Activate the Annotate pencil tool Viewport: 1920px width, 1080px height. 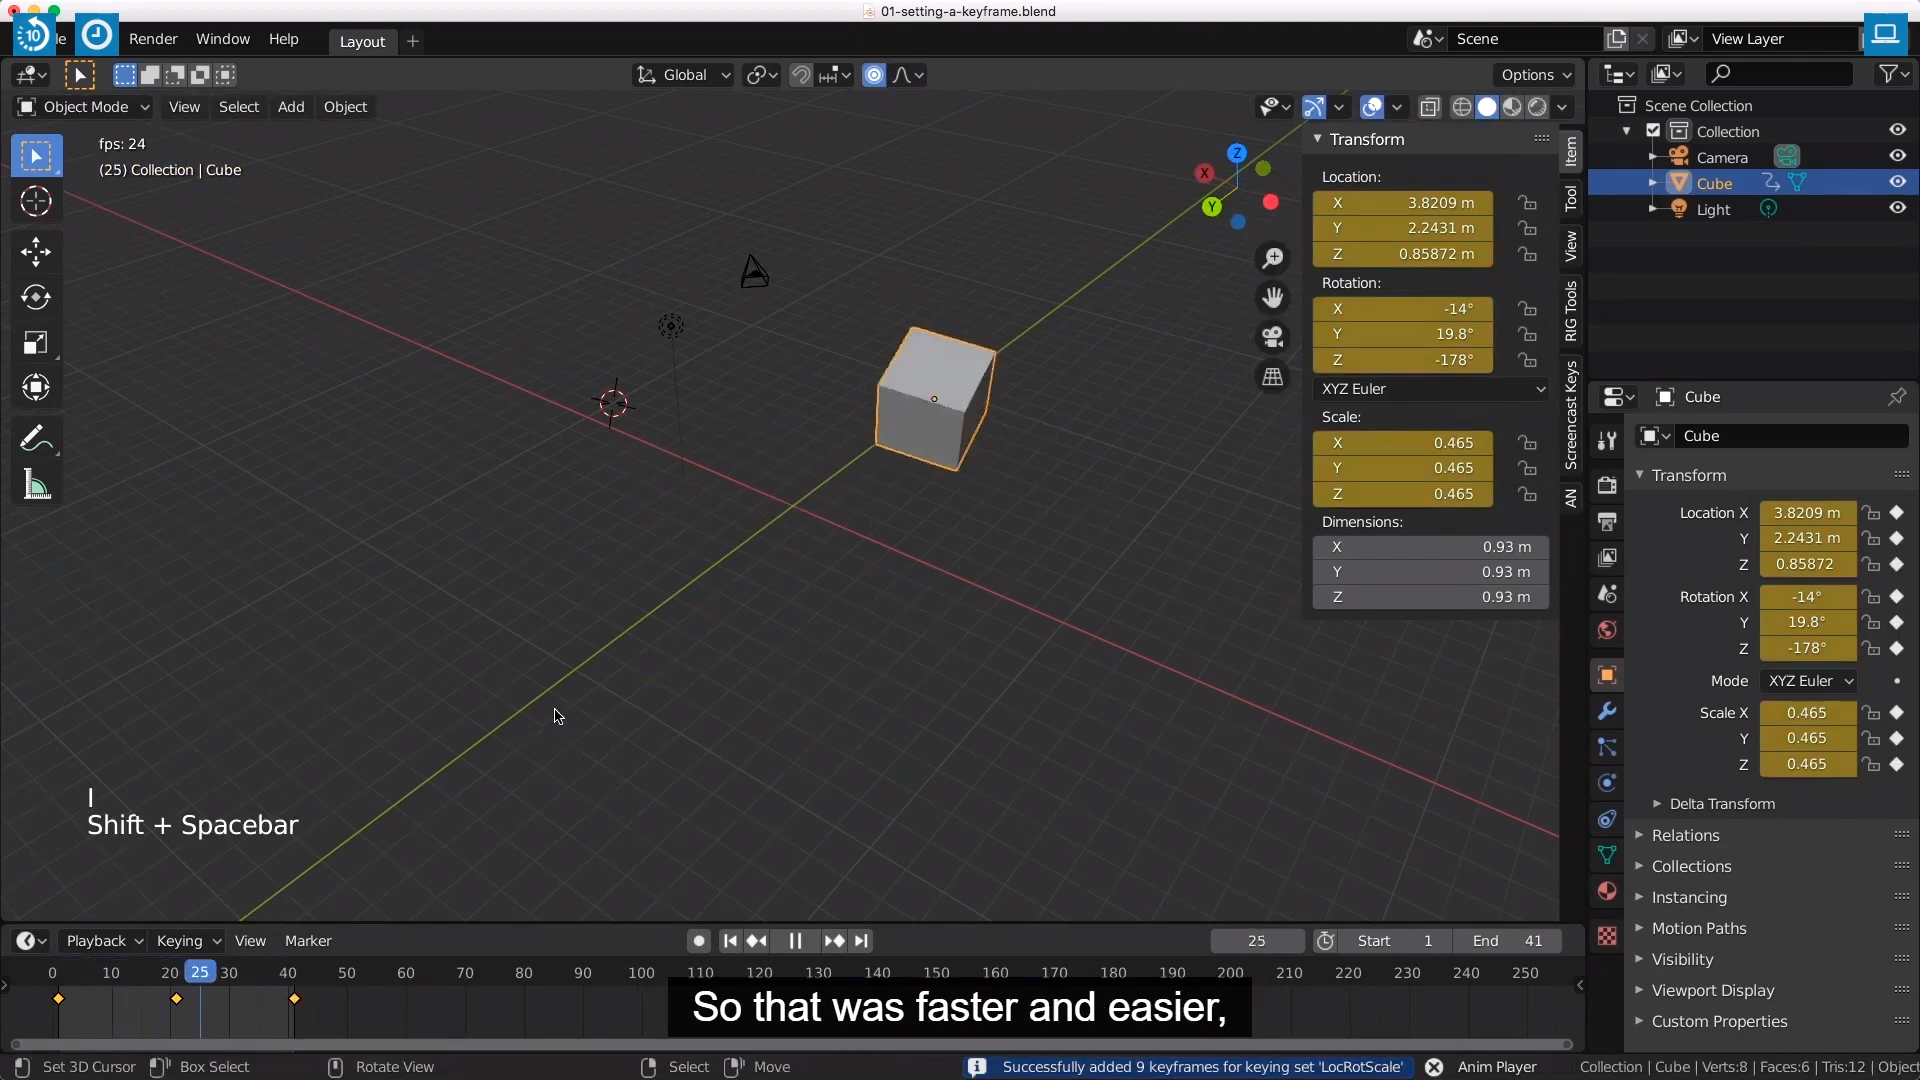[x=36, y=438]
